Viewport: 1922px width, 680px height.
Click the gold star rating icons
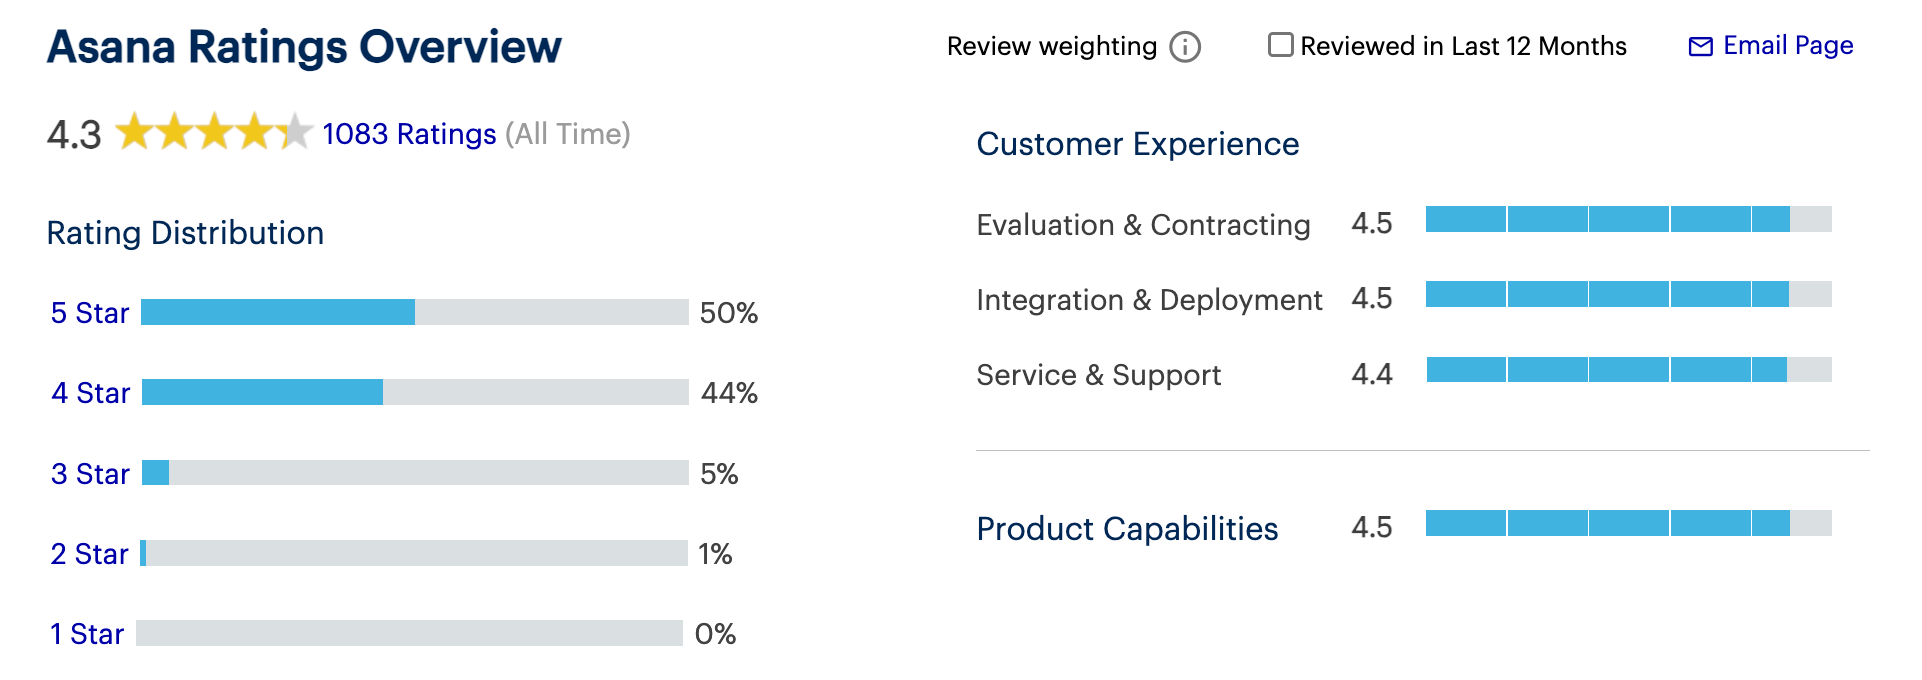(x=214, y=132)
